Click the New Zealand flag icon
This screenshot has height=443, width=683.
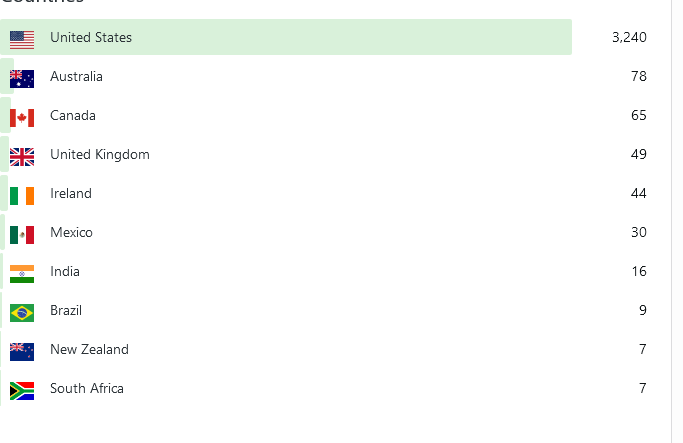[x=22, y=351]
